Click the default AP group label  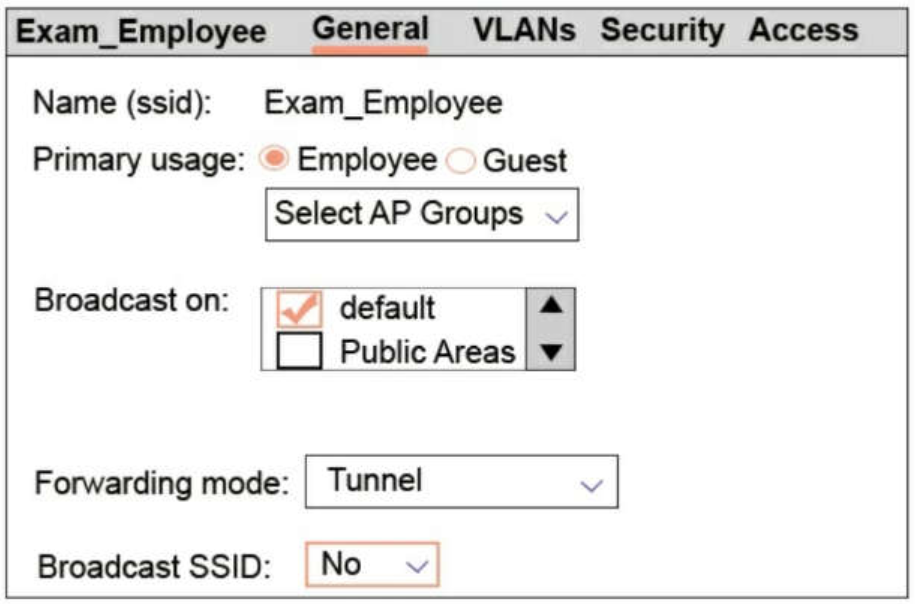point(387,308)
